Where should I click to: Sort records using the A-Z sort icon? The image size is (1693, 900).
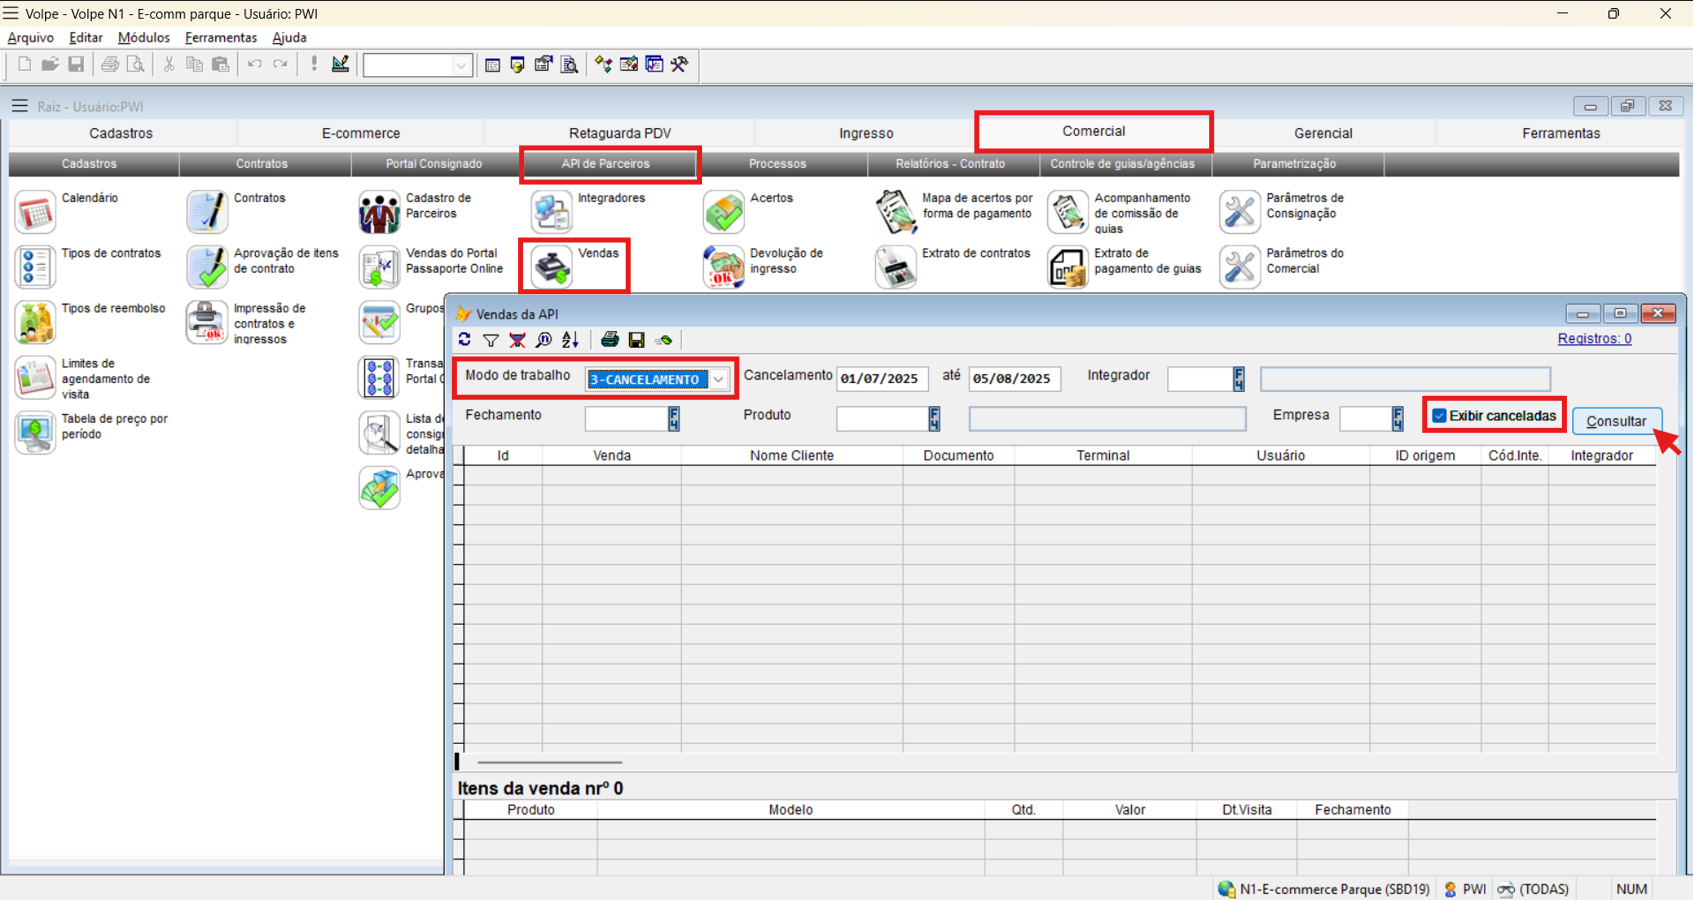[570, 340]
